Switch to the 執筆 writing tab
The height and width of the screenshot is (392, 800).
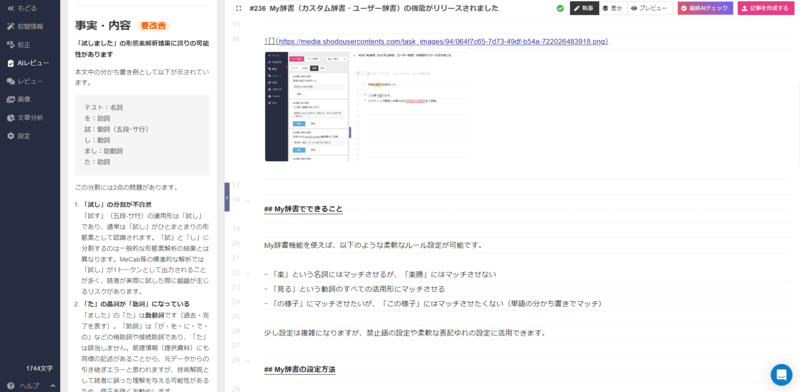point(584,8)
